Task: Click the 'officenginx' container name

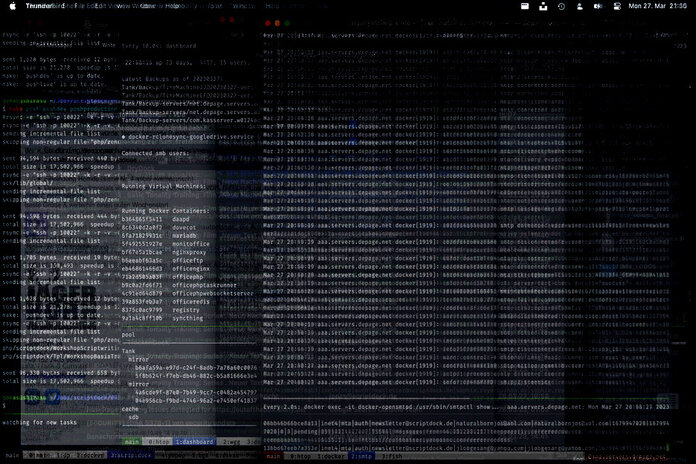Action: point(191,269)
